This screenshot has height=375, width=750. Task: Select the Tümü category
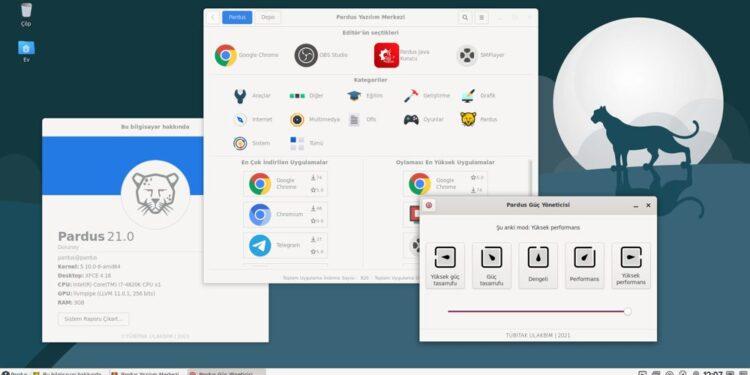pos(307,143)
